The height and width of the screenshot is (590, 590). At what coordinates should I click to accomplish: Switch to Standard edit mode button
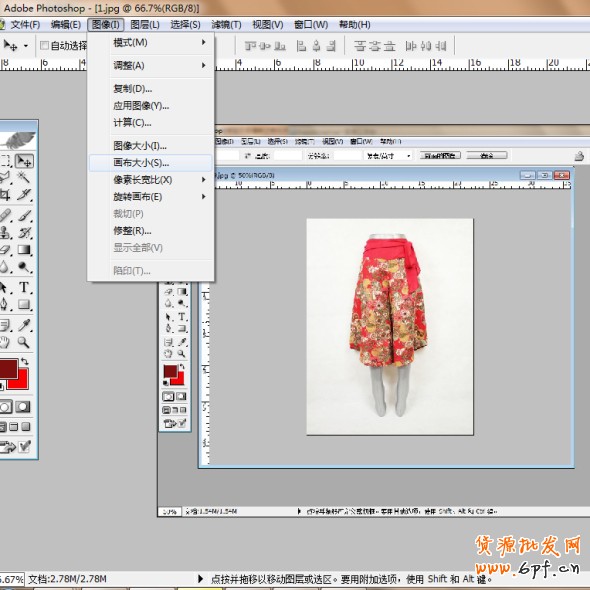5,407
